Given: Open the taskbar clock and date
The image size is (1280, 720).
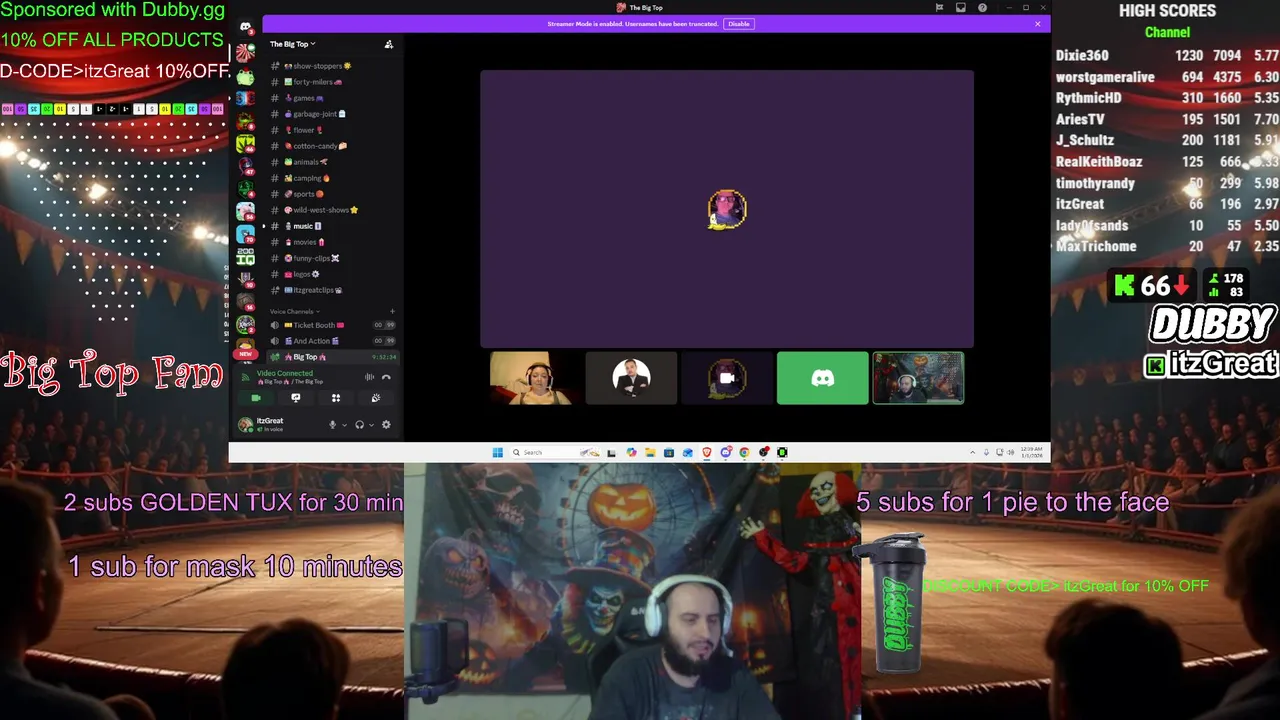Looking at the screenshot, I should (x=1032, y=452).
